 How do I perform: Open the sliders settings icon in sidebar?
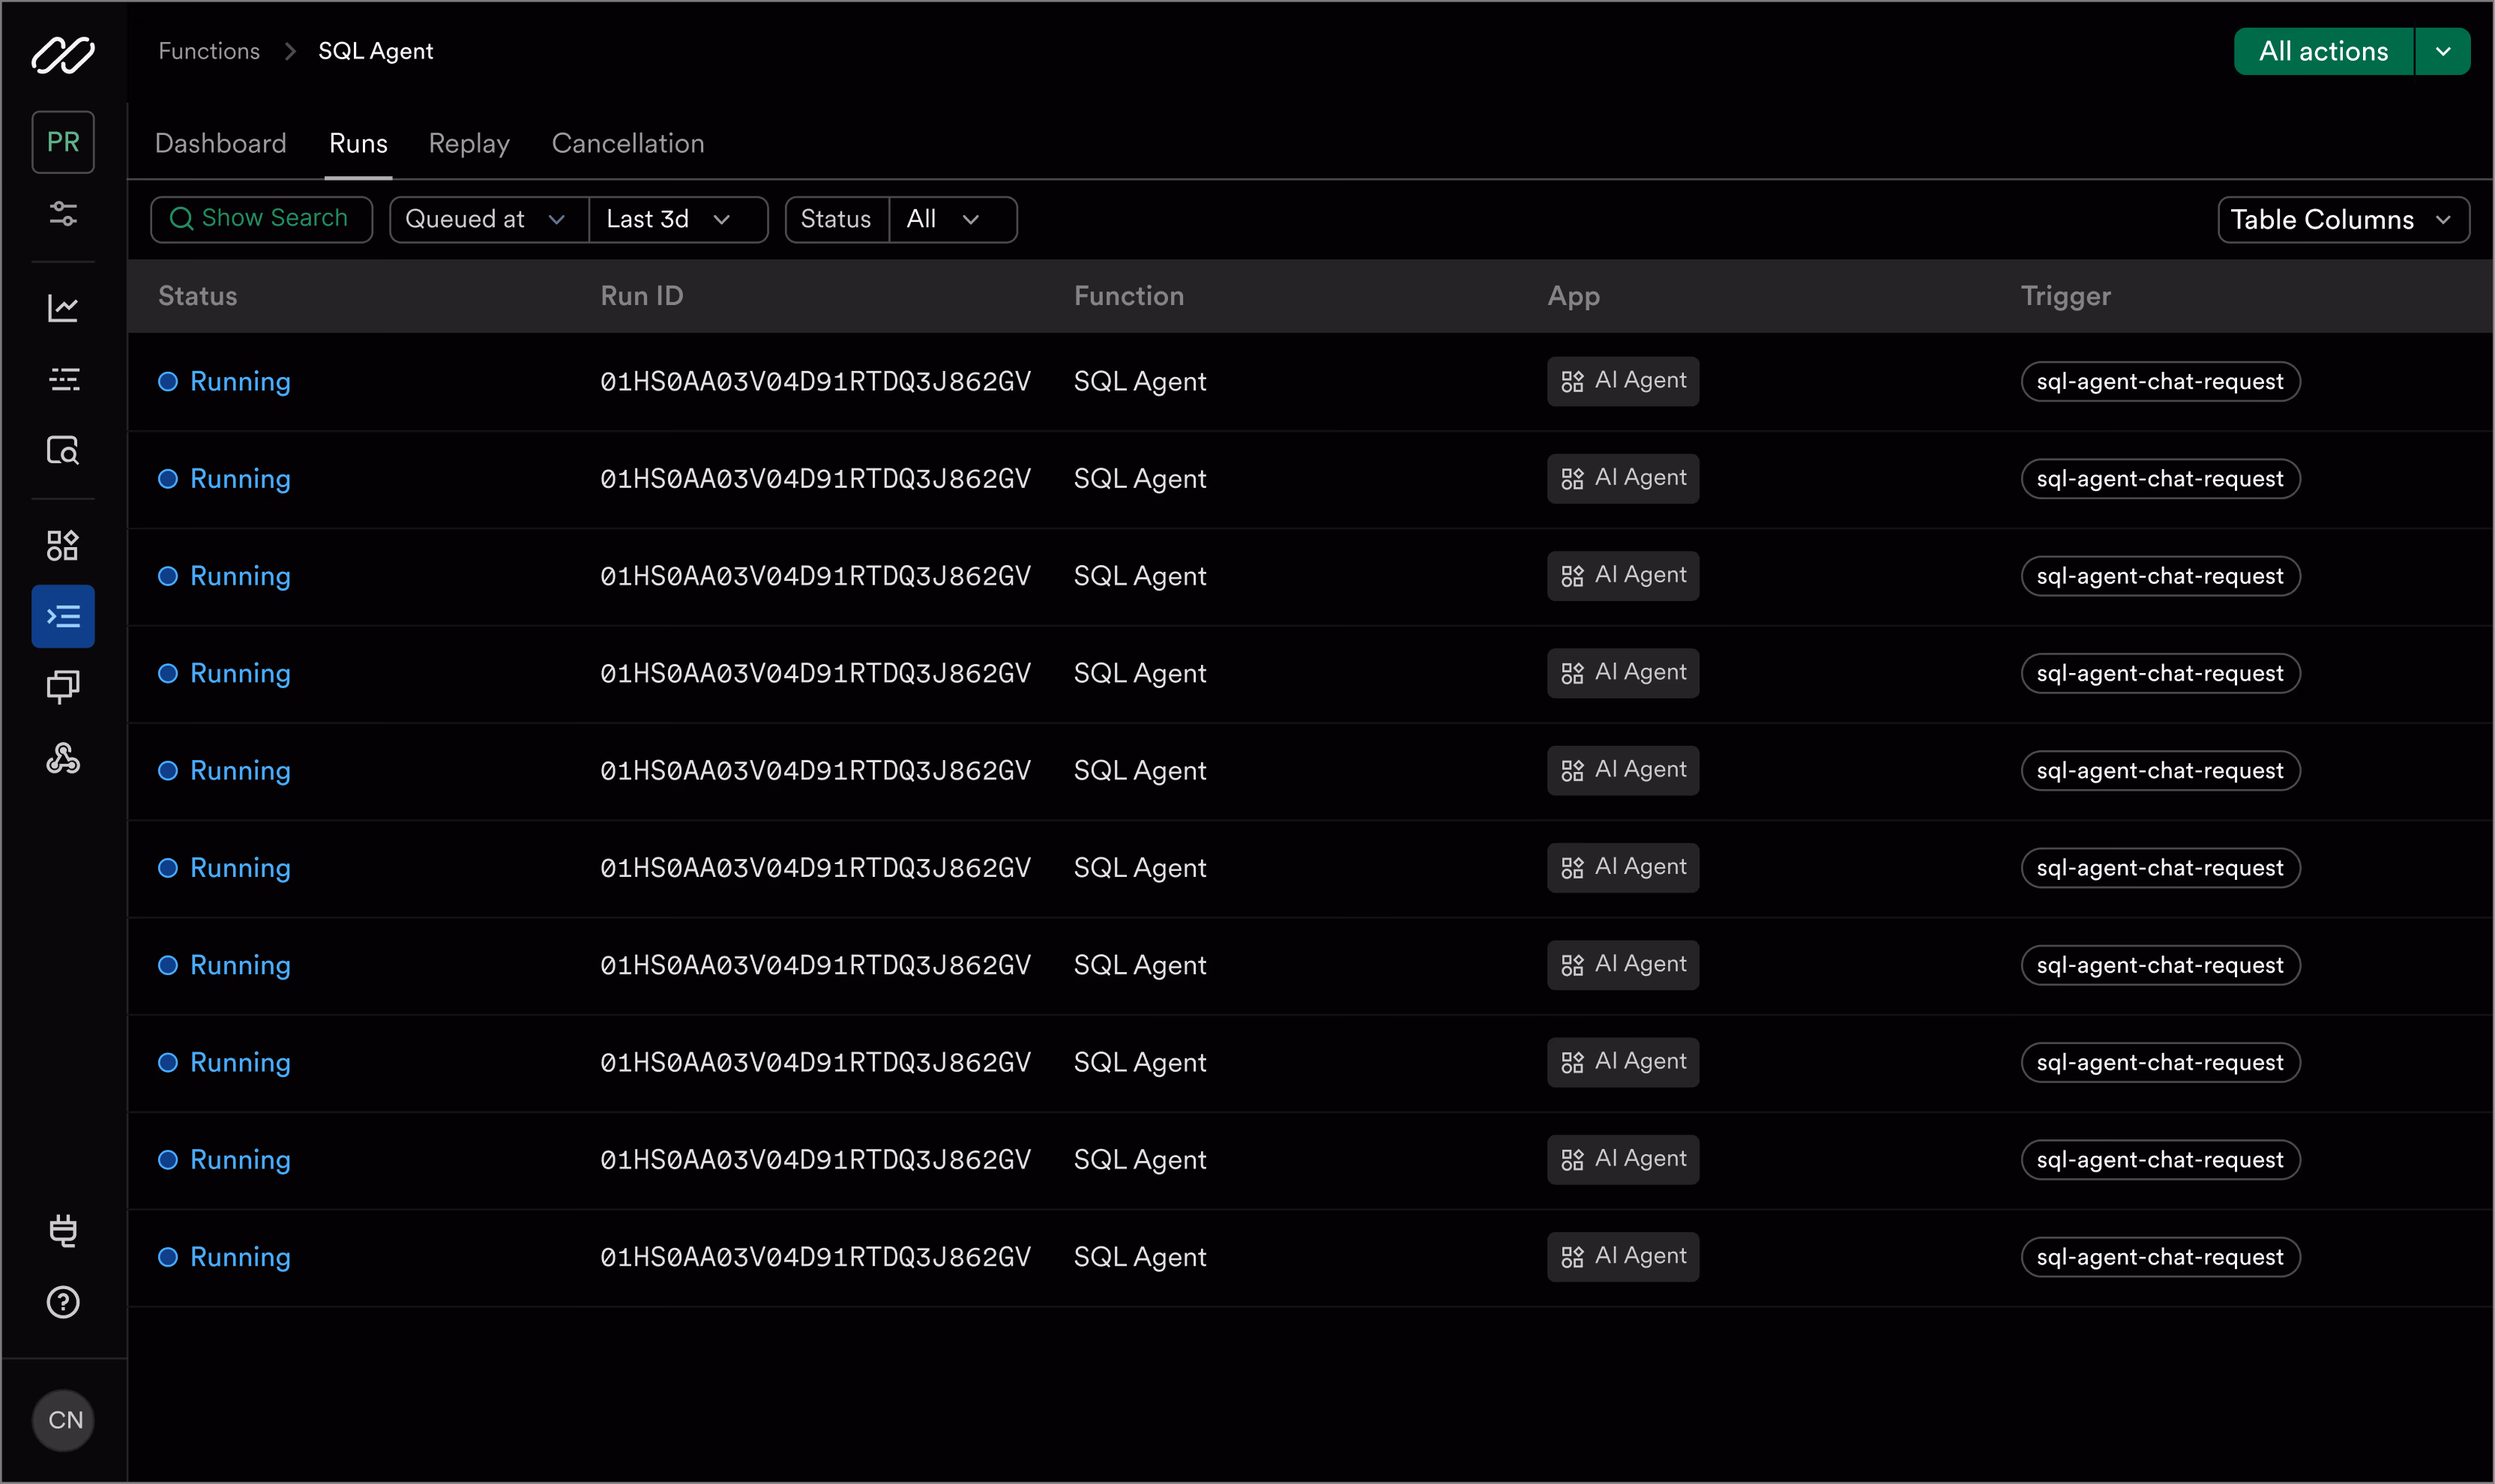tap(63, 213)
